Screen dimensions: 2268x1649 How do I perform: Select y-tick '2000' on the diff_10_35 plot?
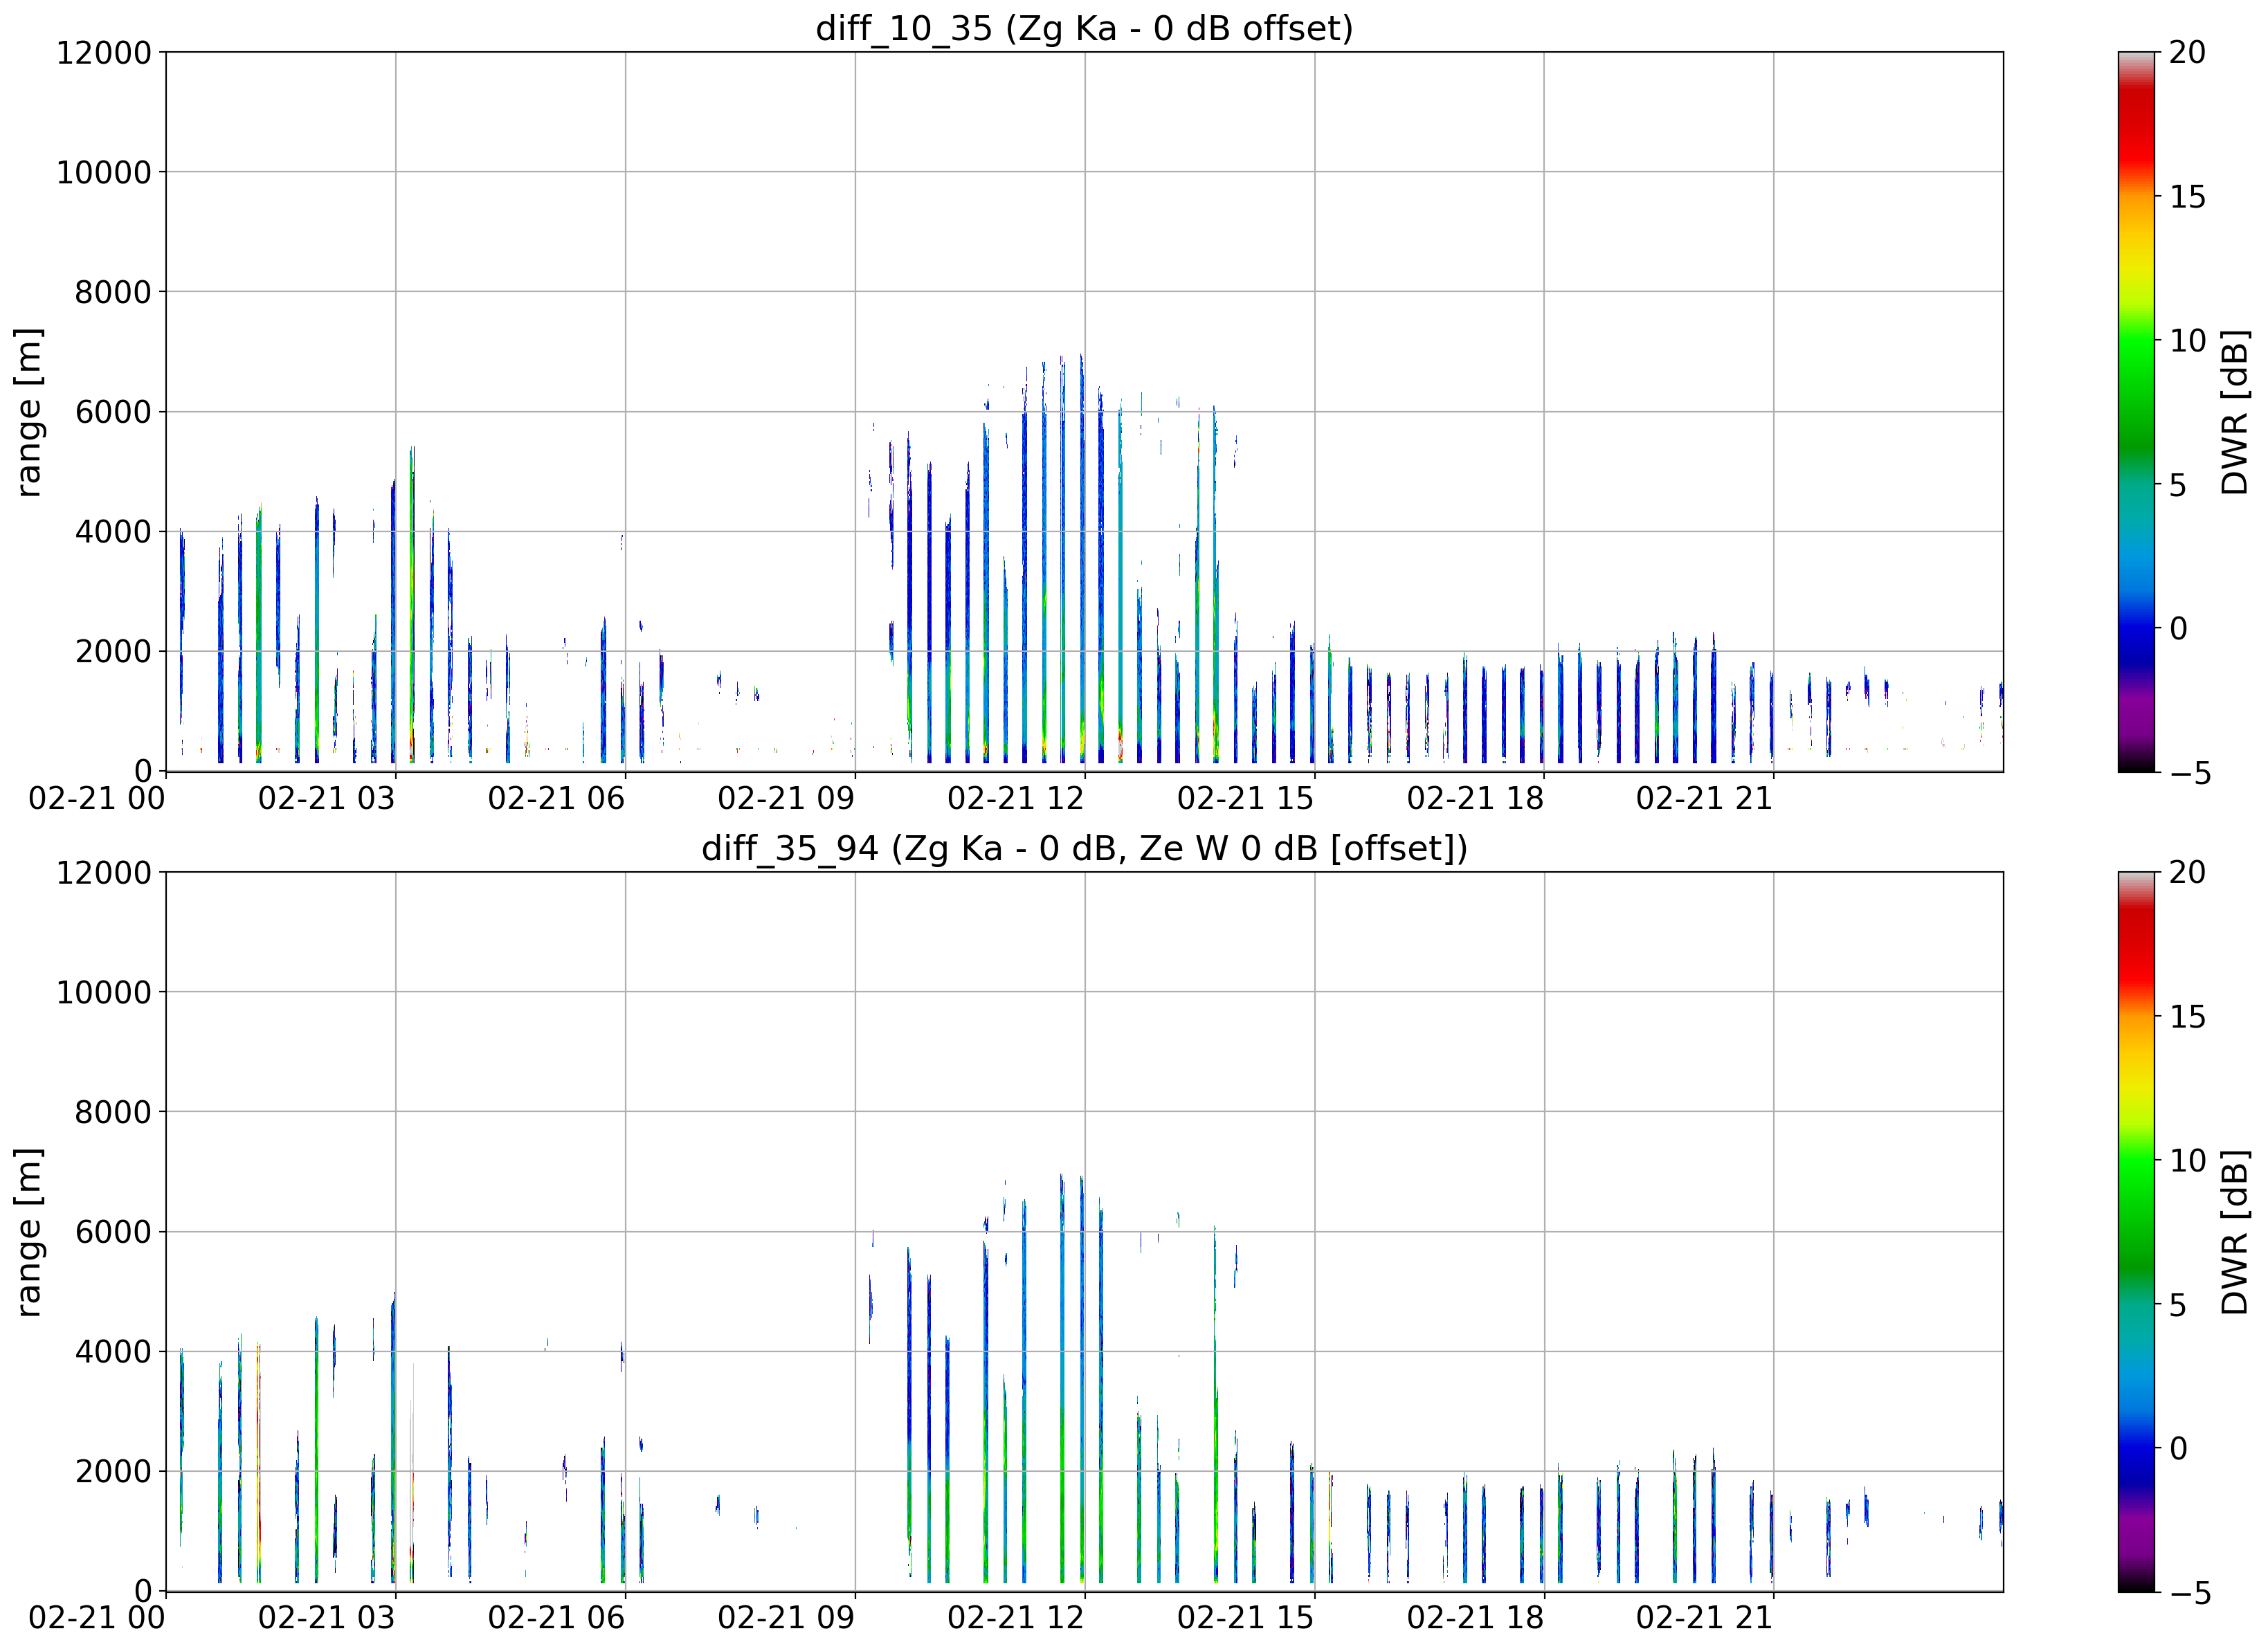coord(113,652)
